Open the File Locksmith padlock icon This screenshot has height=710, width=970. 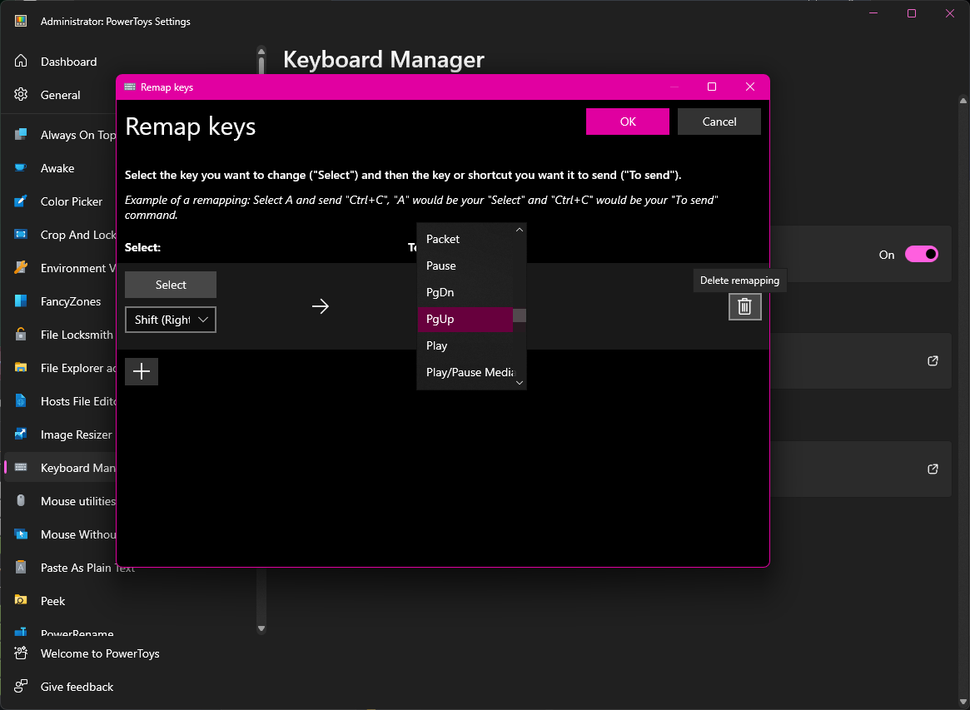pos(20,335)
